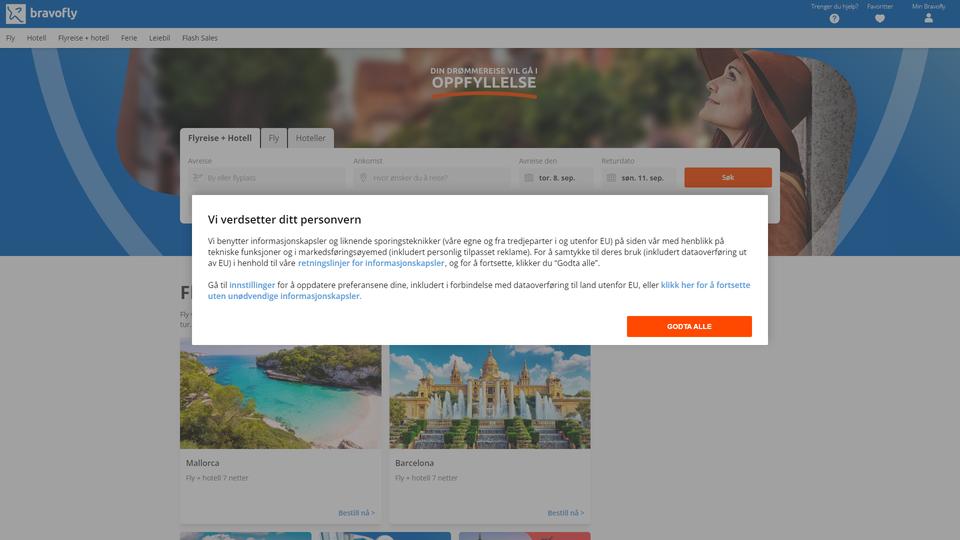Open Favoritter heart icon
The height and width of the screenshot is (540, 960).
click(880, 19)
